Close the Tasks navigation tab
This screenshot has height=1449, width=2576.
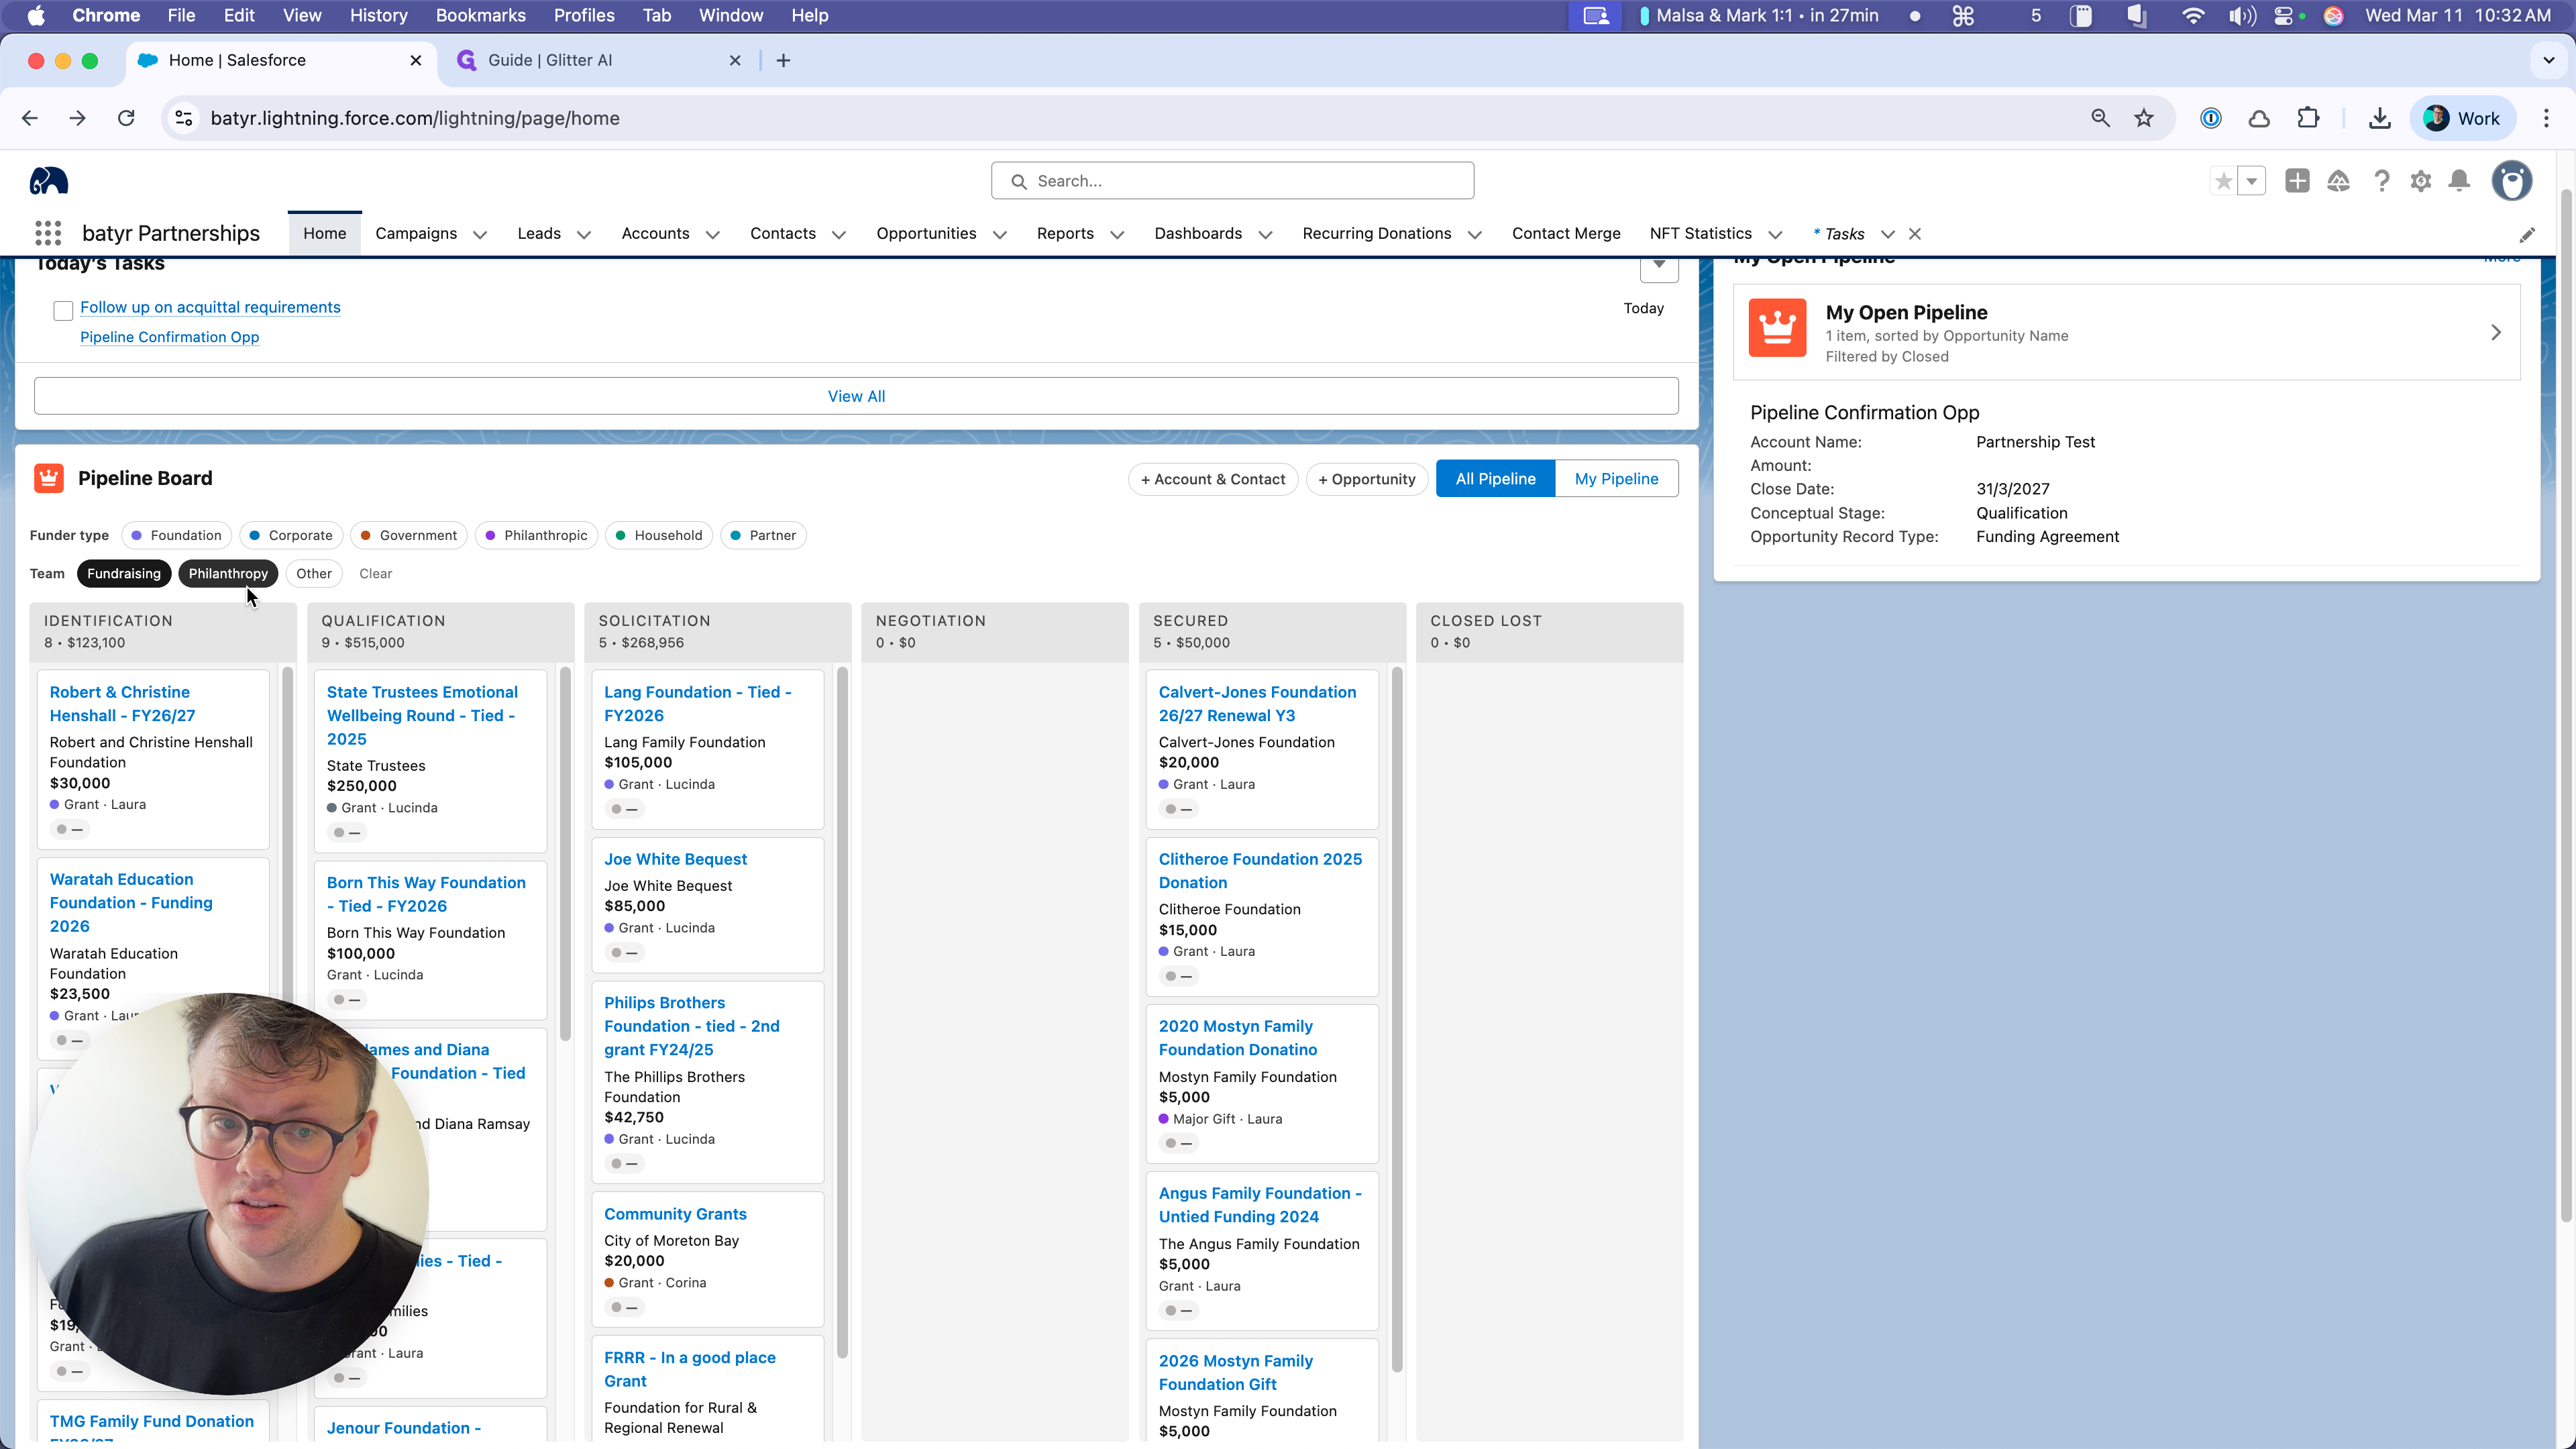(x=1914, y=234)
